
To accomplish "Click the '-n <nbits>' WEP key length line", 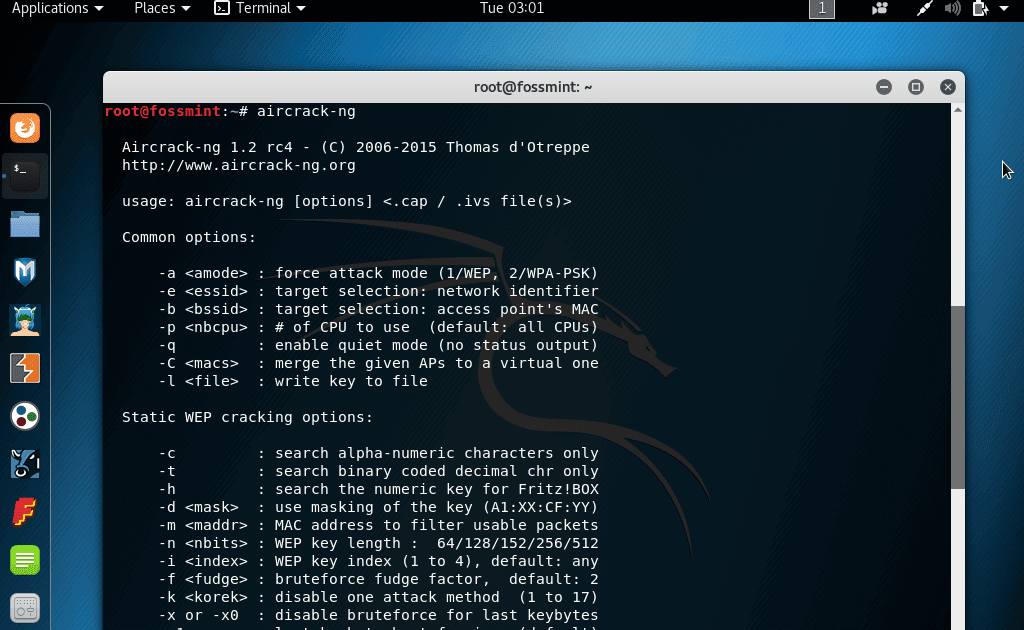I will [378, 543].
